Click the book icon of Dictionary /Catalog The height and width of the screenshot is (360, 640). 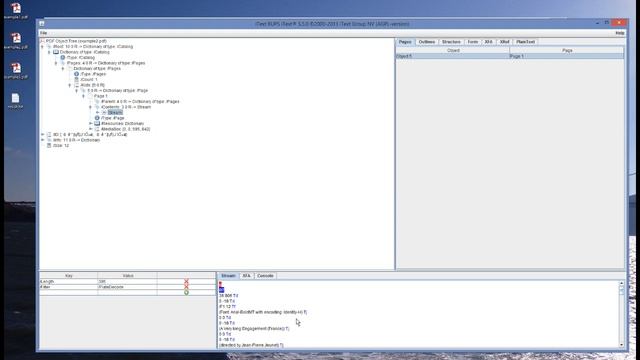click(56, 52)
